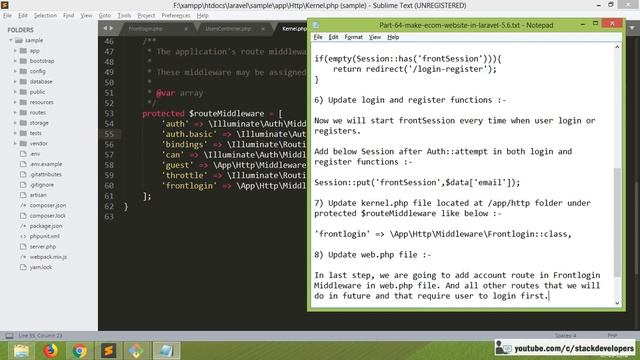Click the Notepad window title icon

316,25
